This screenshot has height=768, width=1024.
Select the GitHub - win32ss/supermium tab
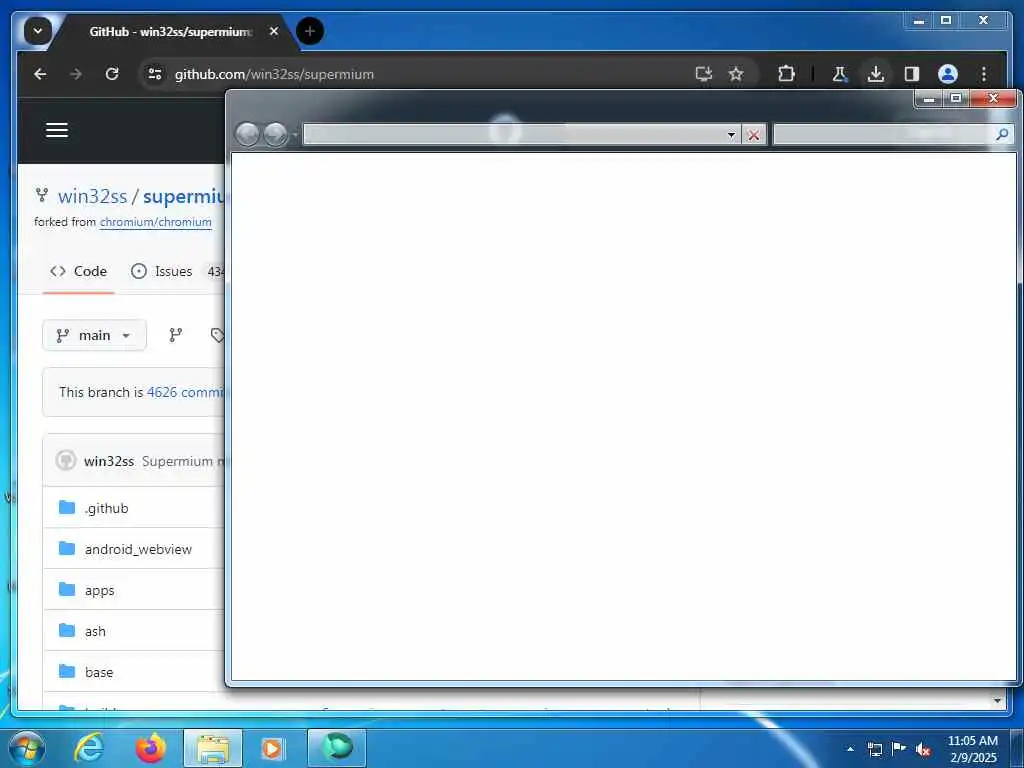click(x=170, y=31)
